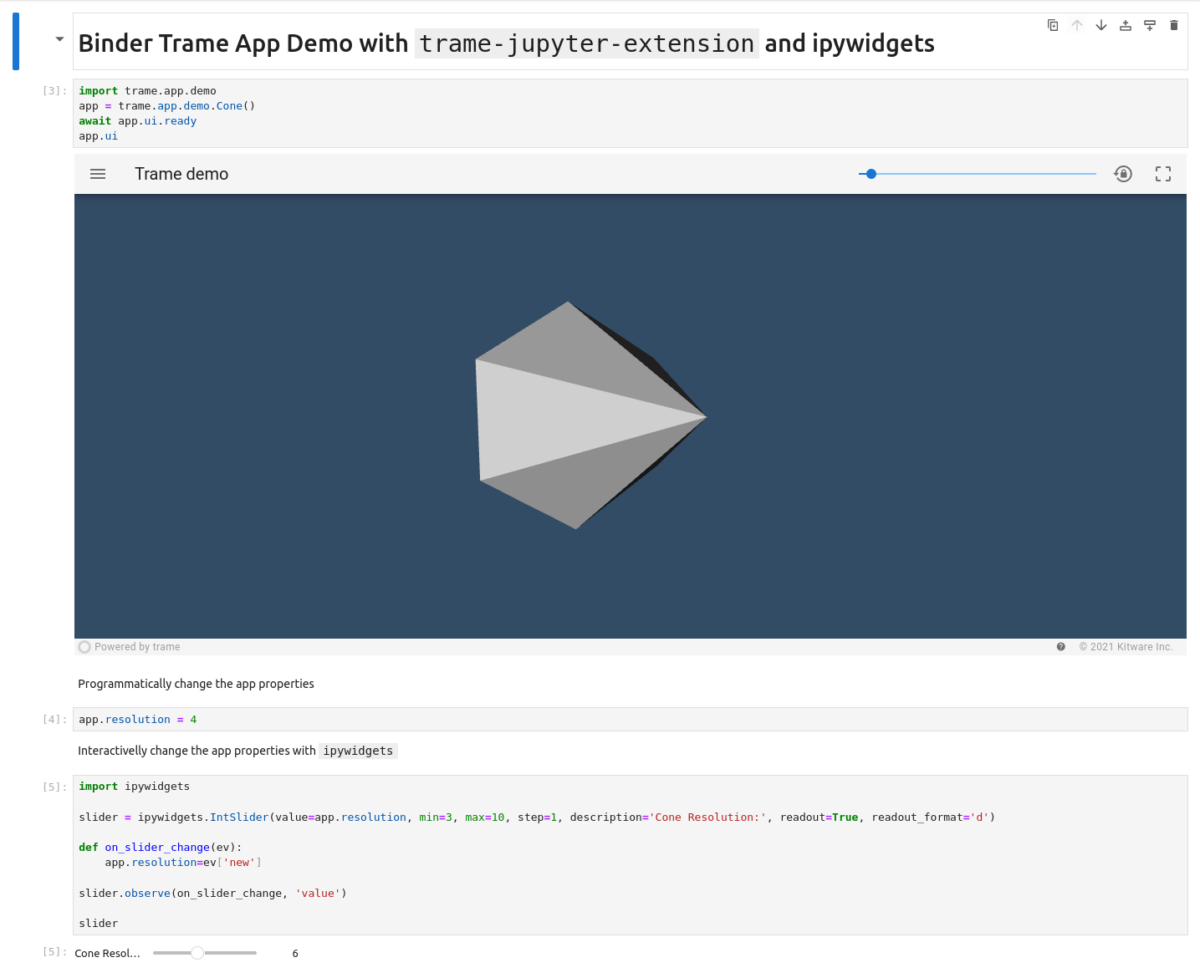
Task: Click the Cone Resolution ipywidgets slider handle
Action: 197,953
